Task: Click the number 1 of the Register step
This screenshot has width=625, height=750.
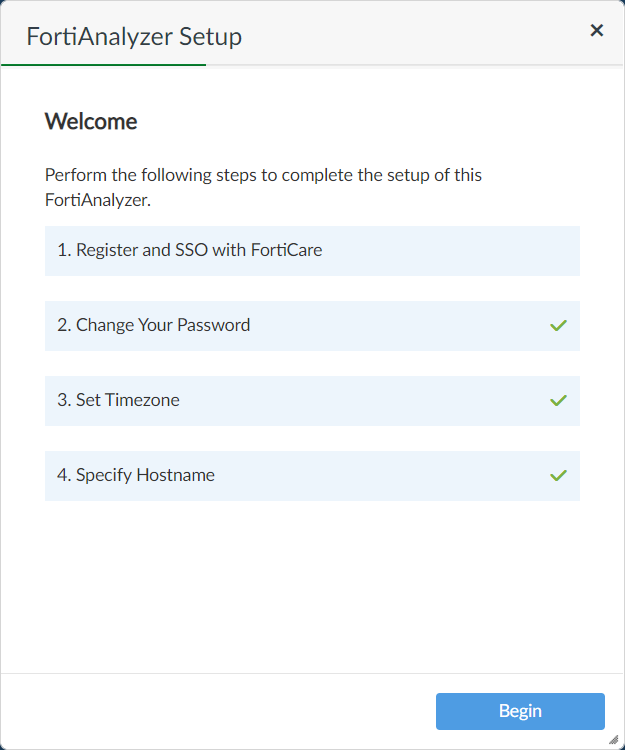Action: click(63, 250)
